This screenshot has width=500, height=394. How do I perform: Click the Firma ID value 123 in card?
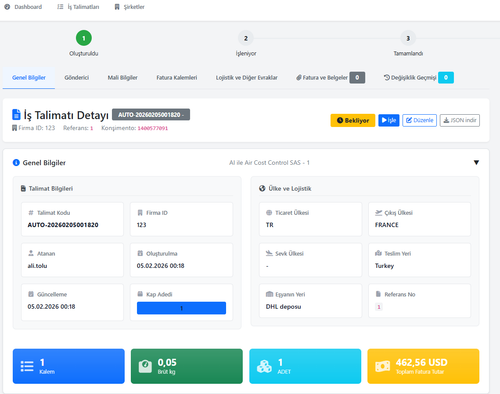[141, 225]
